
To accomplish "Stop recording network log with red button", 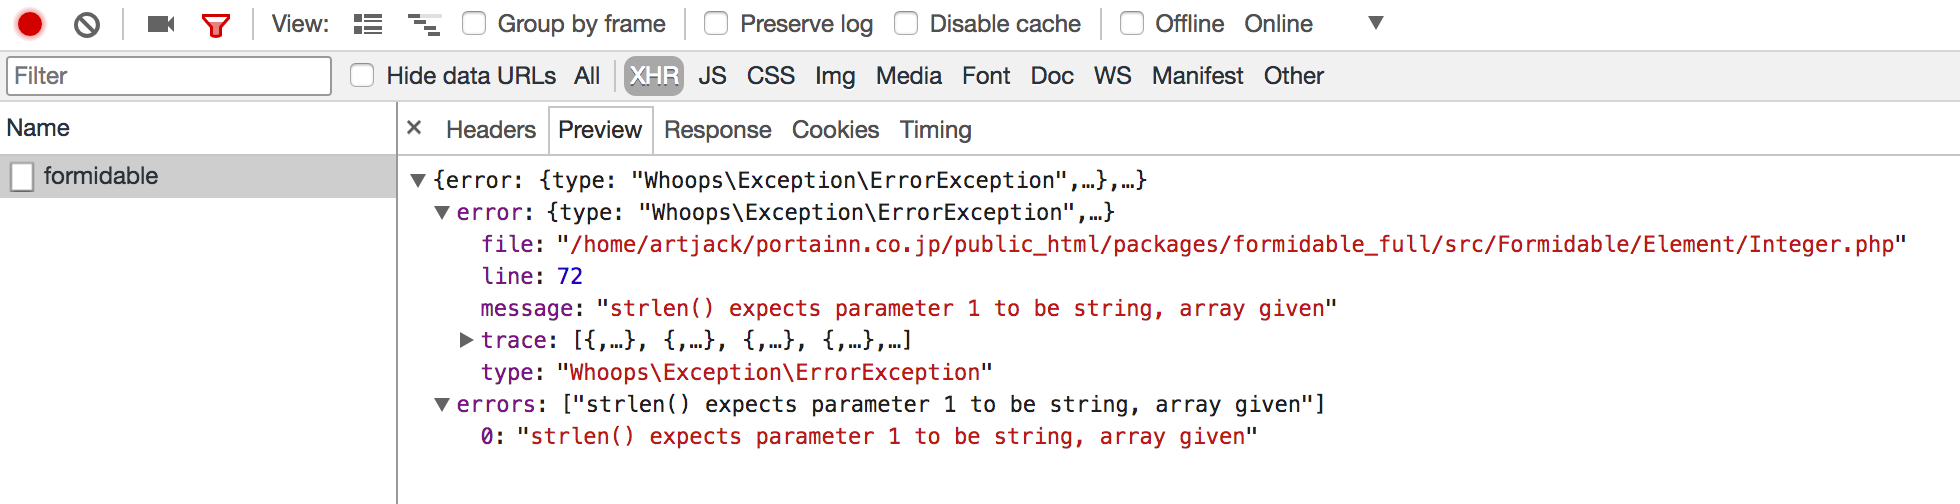I will 30,24.
